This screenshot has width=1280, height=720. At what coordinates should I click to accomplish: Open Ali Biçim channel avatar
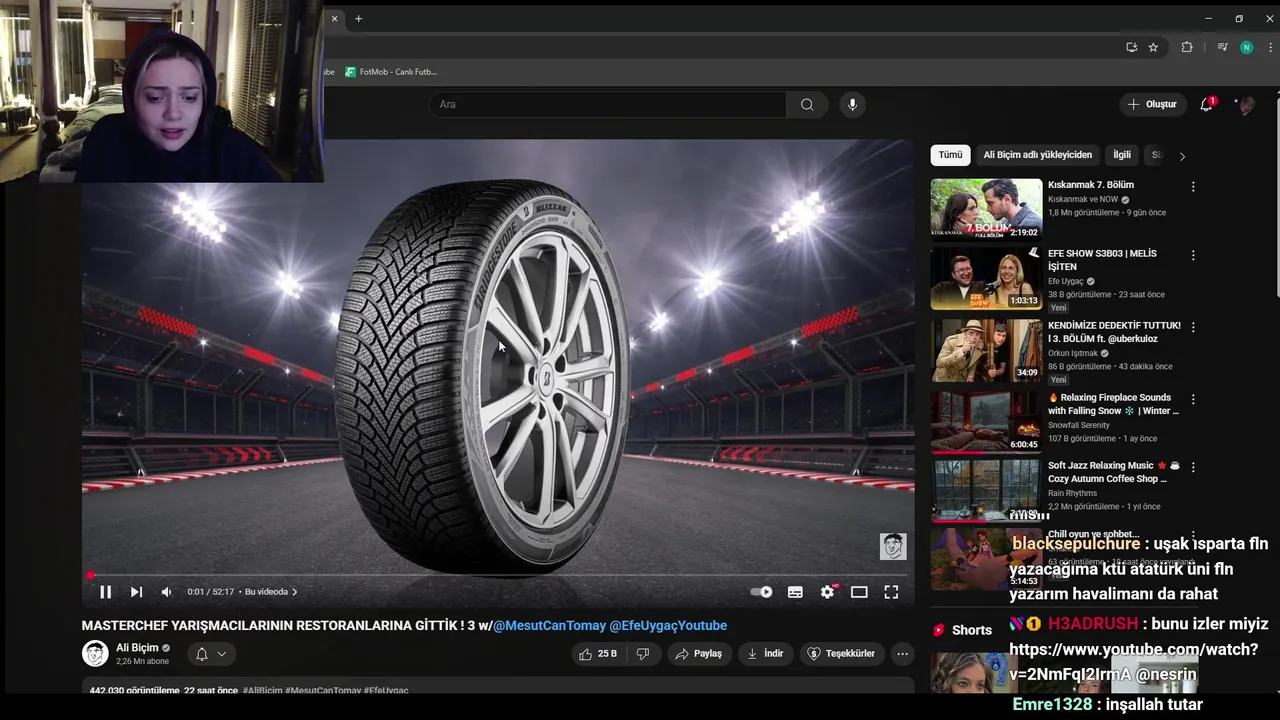click(95, 654)
